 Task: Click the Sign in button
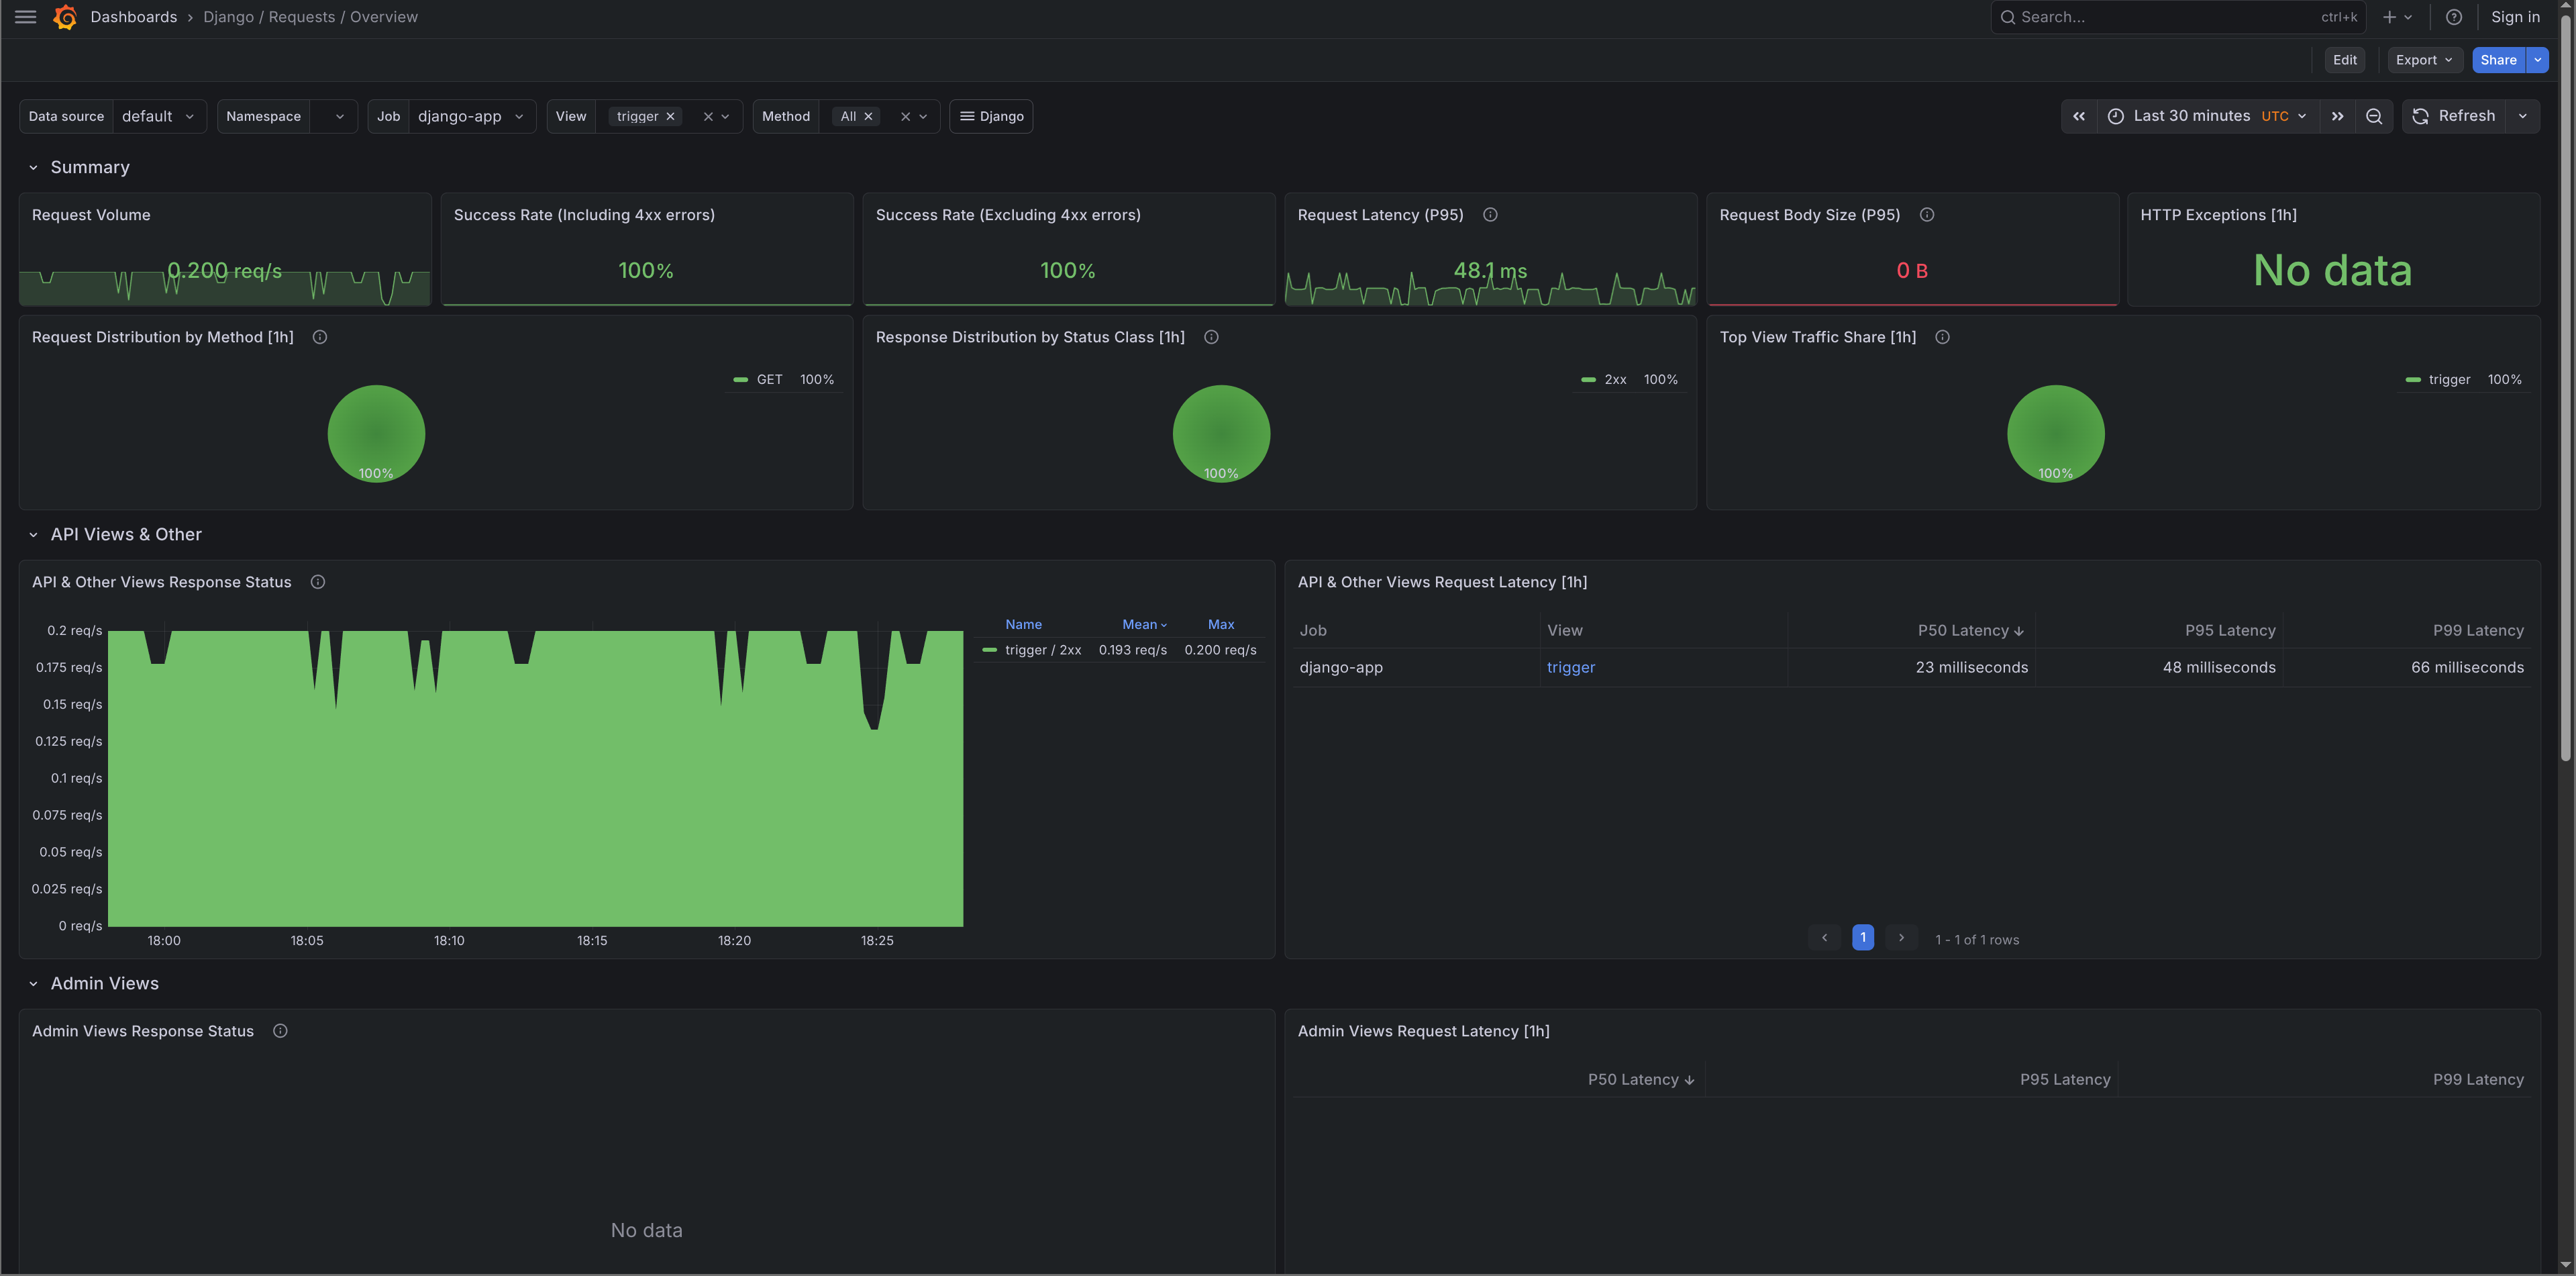(2515, 17)
